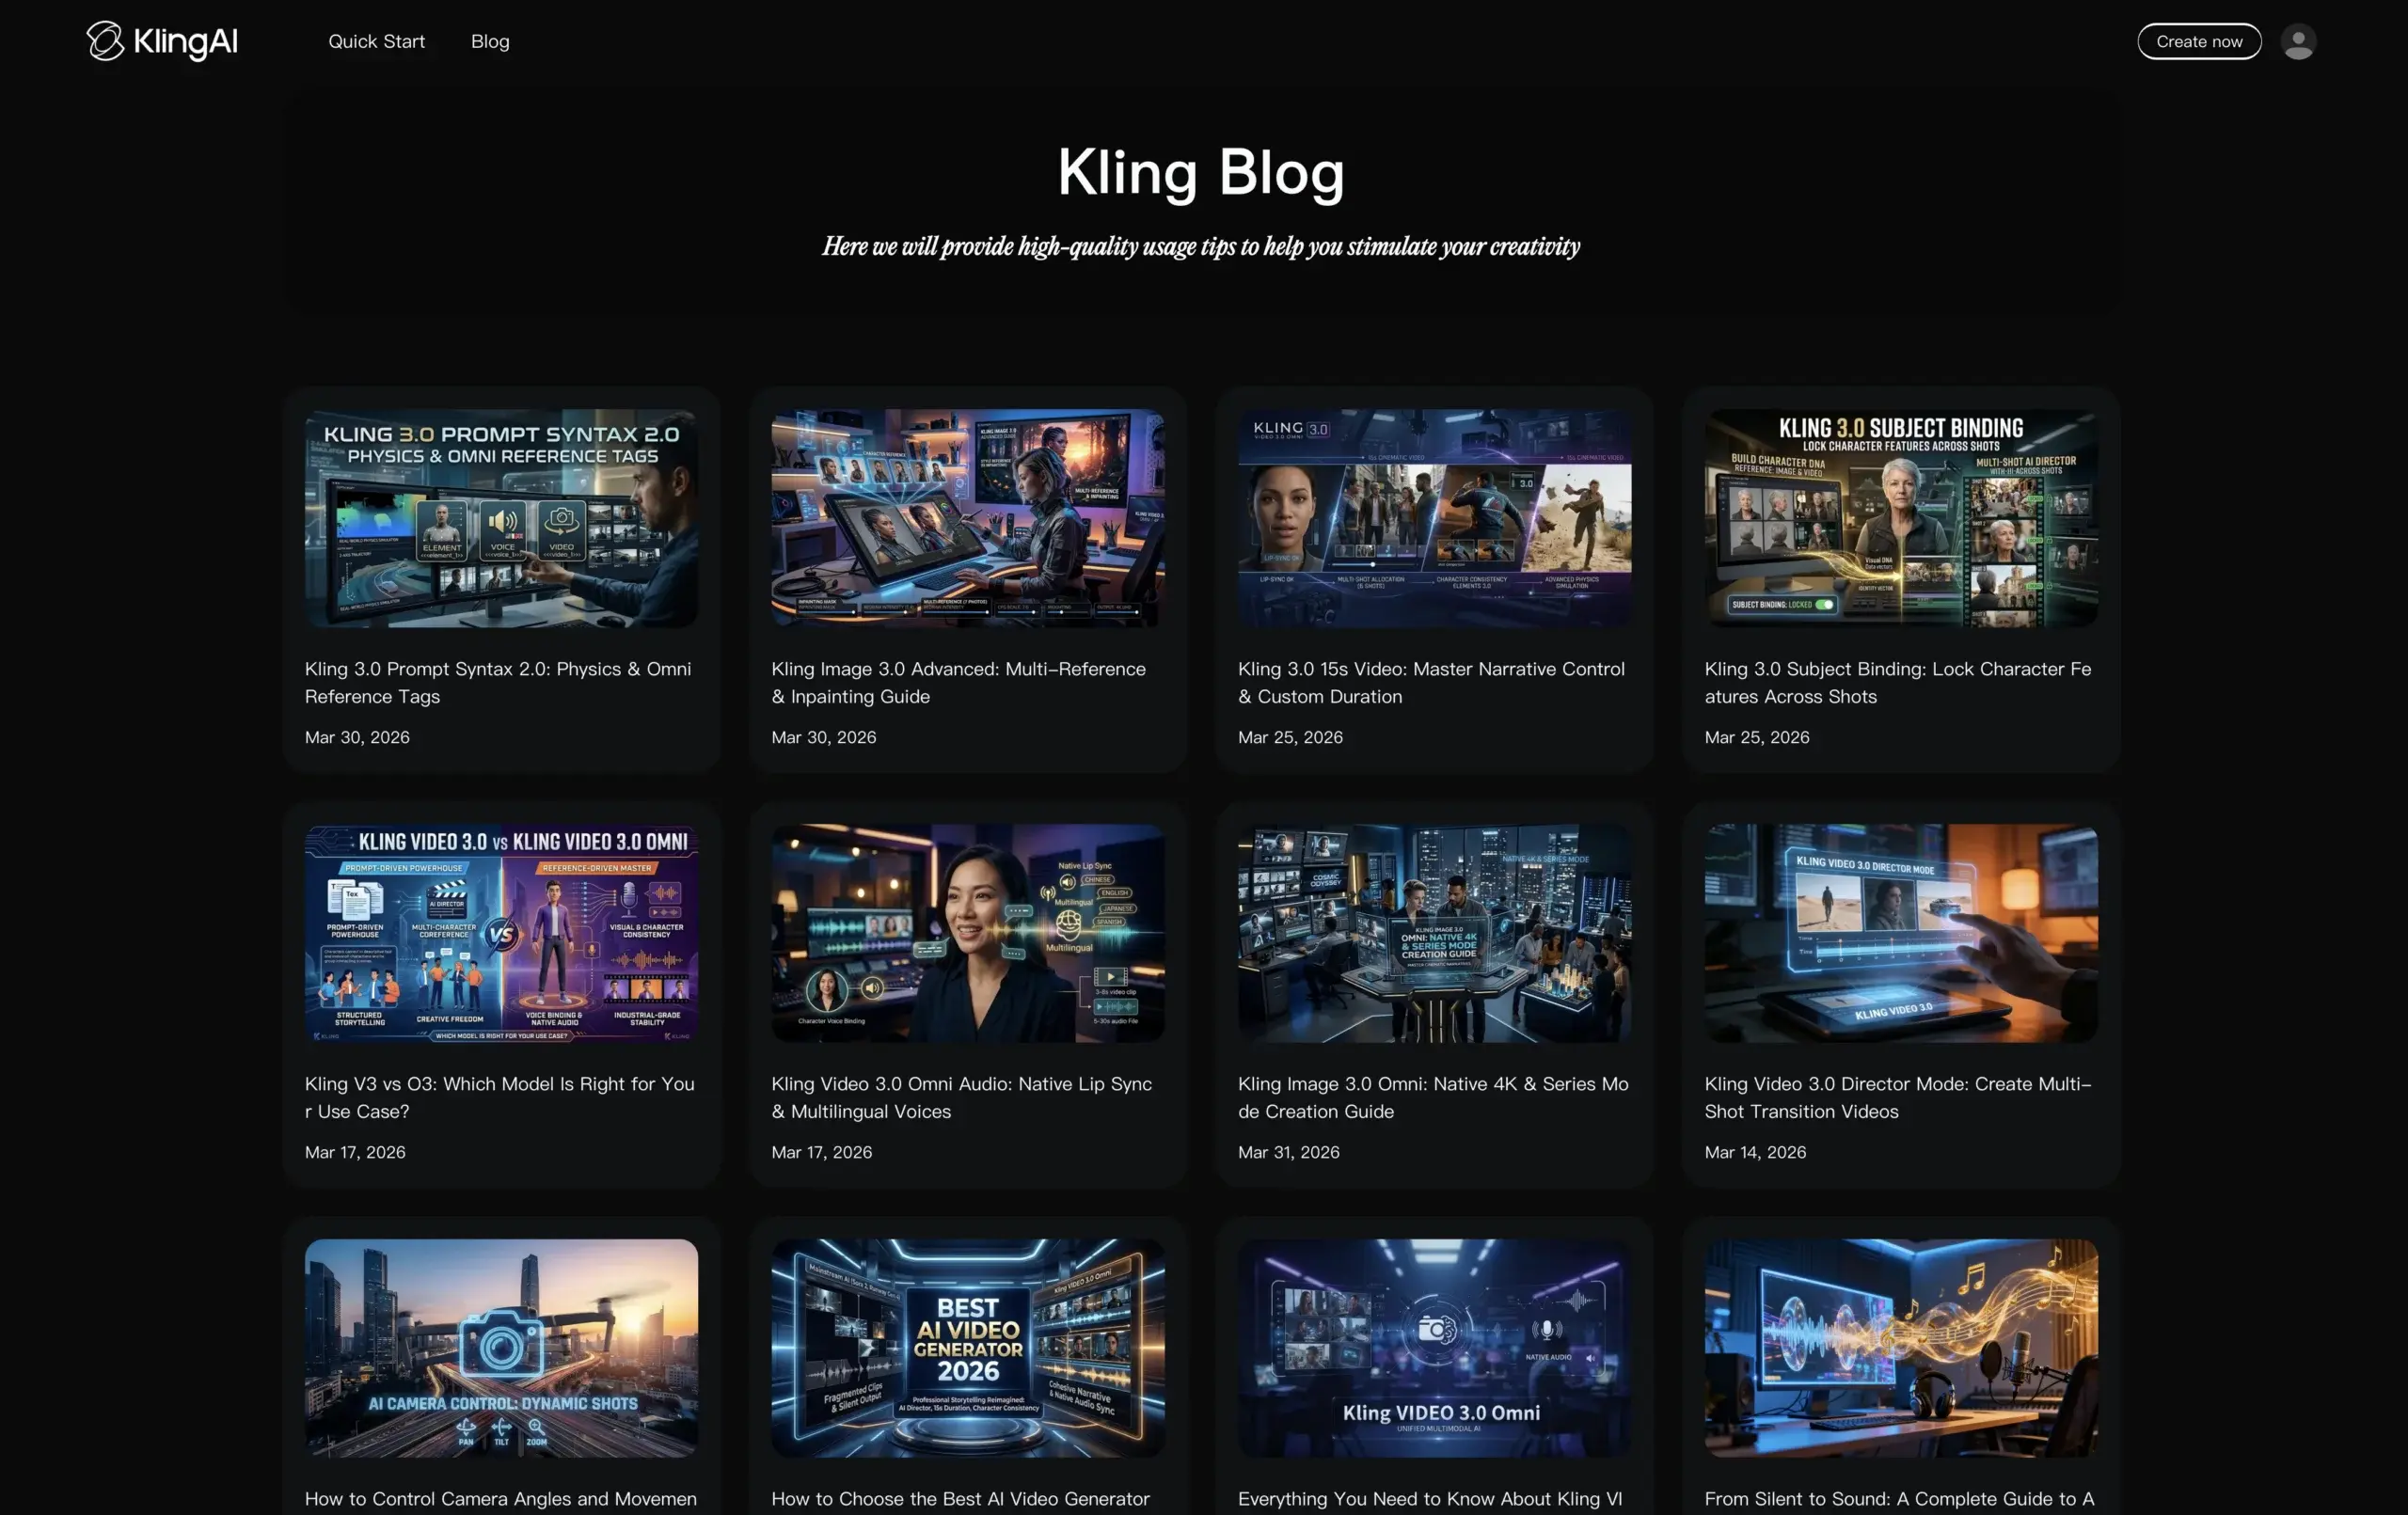Click the KlingAI logo
Screen dimensions: 2408x1515
coord(162,41)
